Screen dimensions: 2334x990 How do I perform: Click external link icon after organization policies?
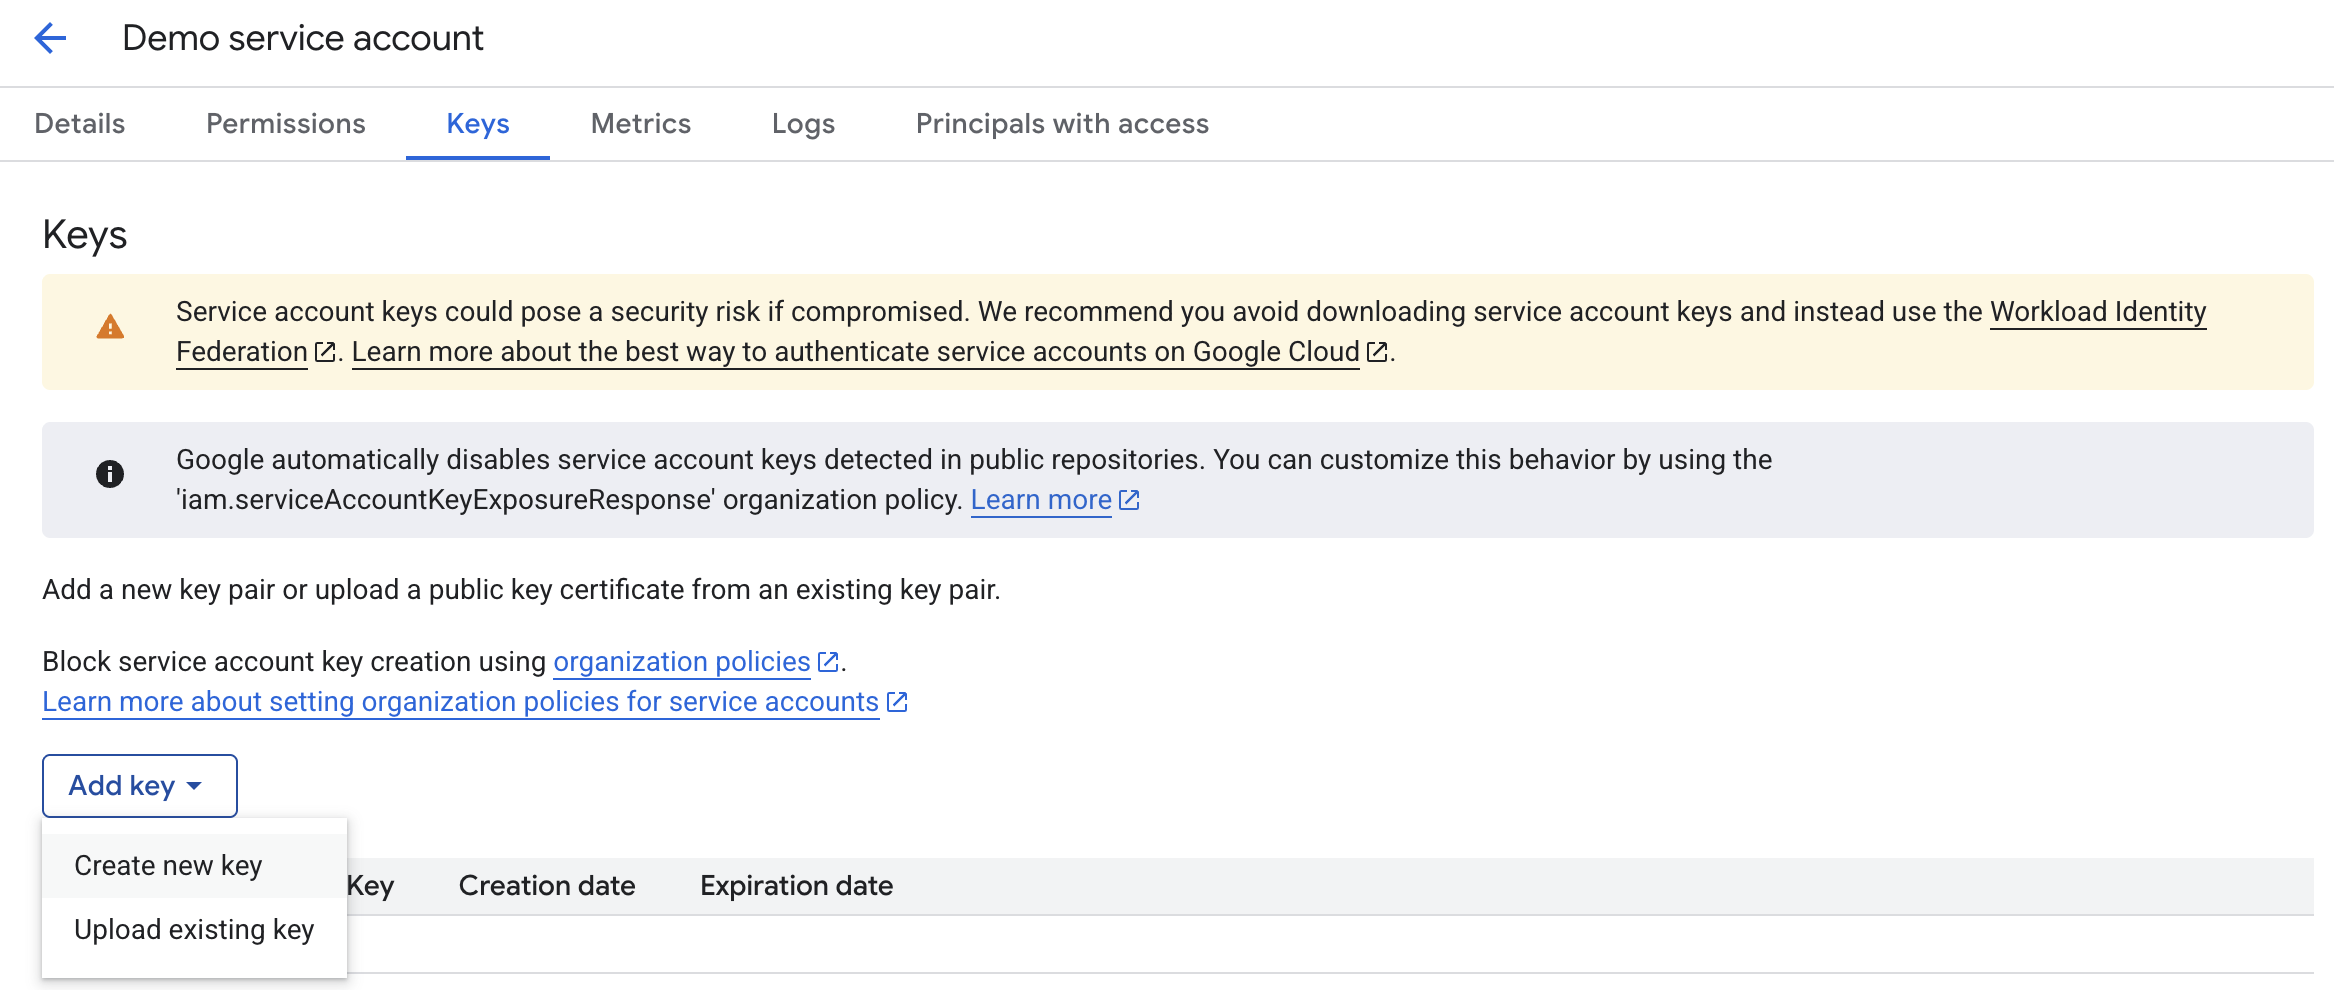pos(828,662)
